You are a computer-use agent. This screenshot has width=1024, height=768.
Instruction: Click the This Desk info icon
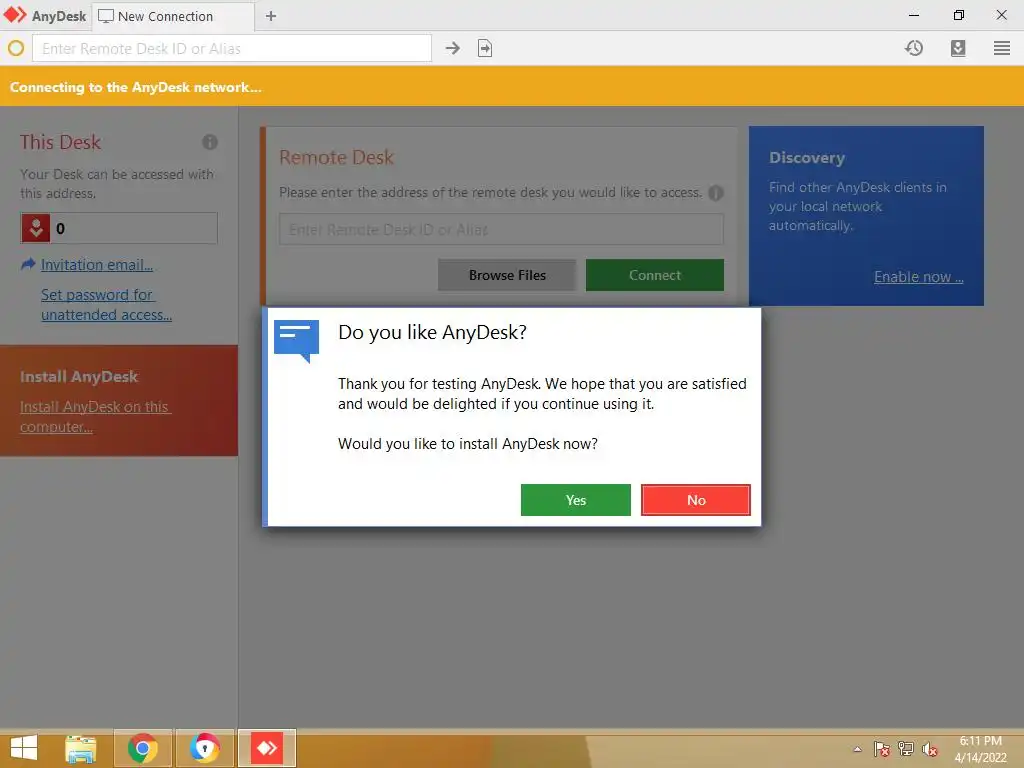[x=210, y=142]
